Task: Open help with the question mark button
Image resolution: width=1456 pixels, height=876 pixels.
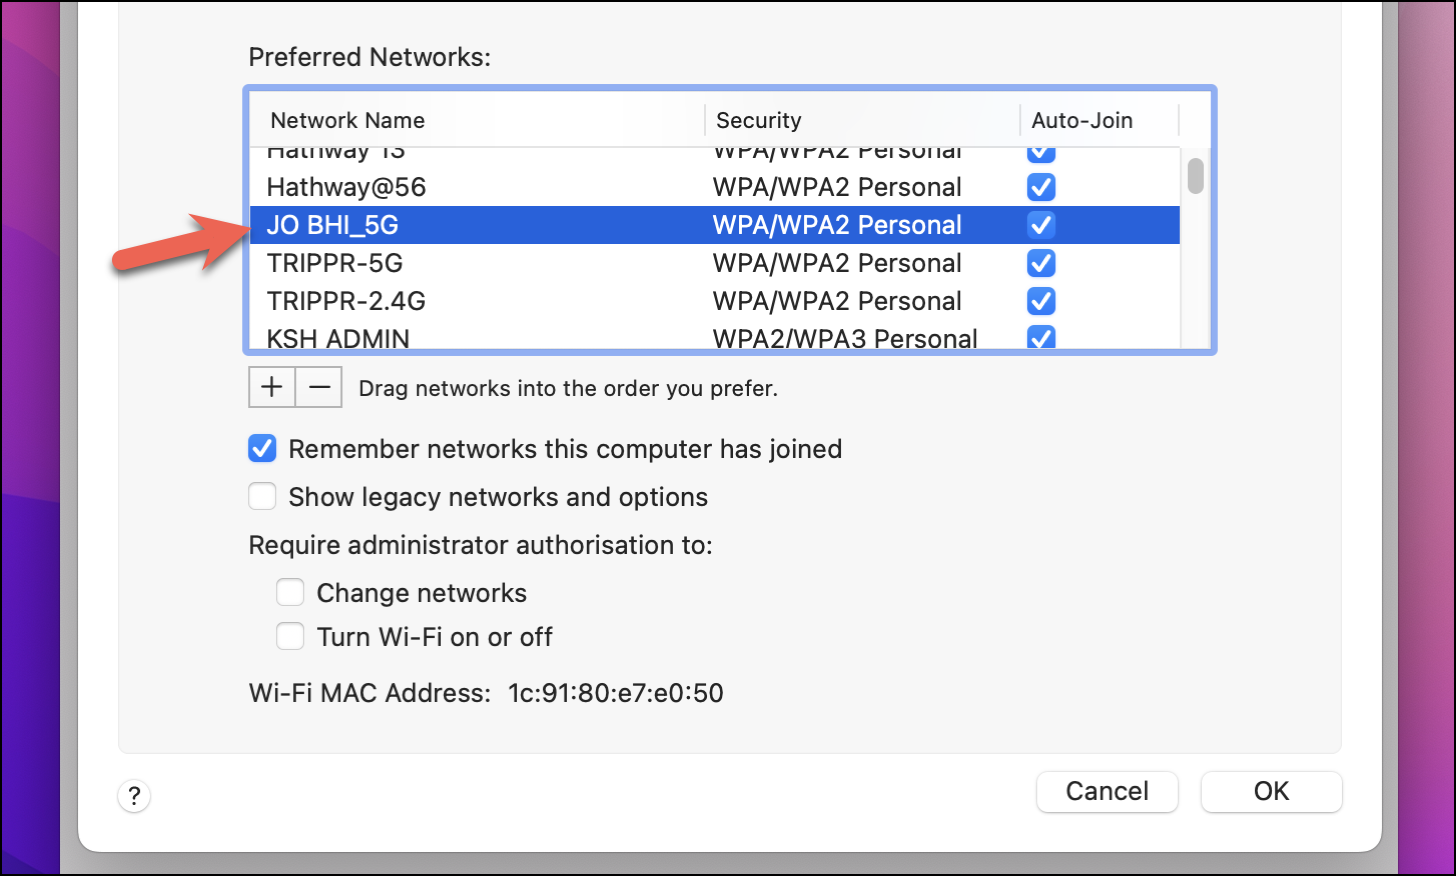Action: coord(134,796)
